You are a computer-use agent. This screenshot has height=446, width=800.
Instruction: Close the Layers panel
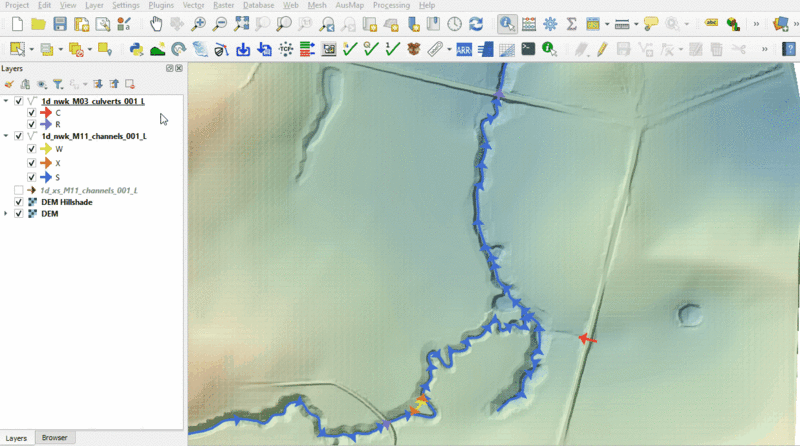click(179, 68)
